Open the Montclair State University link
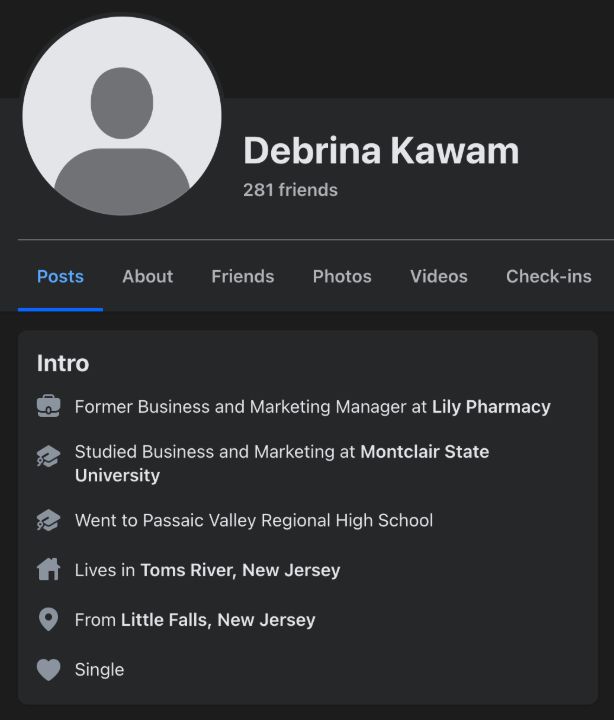614x720 pixels. point(282,463)
